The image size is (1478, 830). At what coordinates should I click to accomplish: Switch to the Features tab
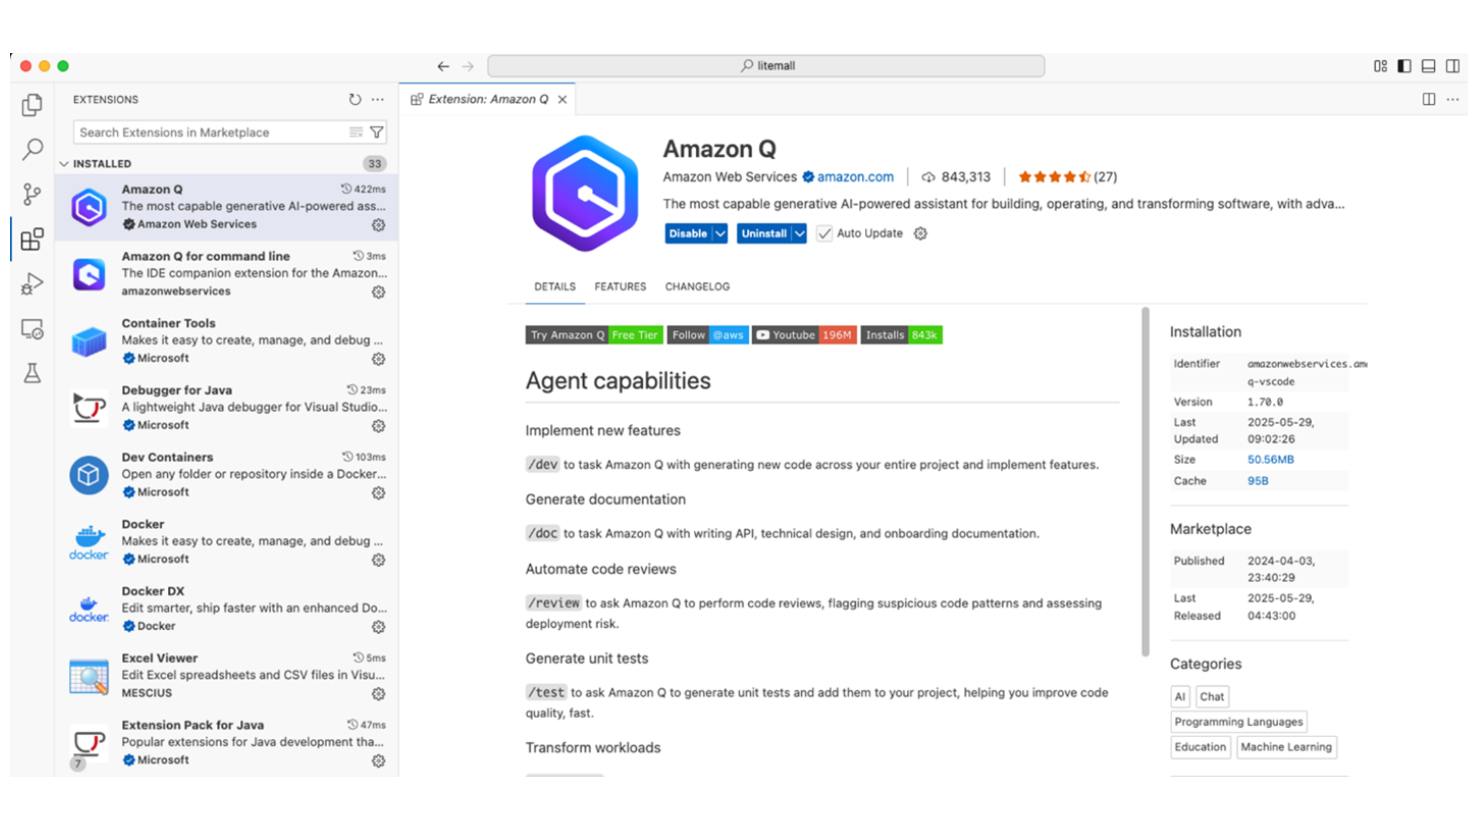tap(620, 287)
